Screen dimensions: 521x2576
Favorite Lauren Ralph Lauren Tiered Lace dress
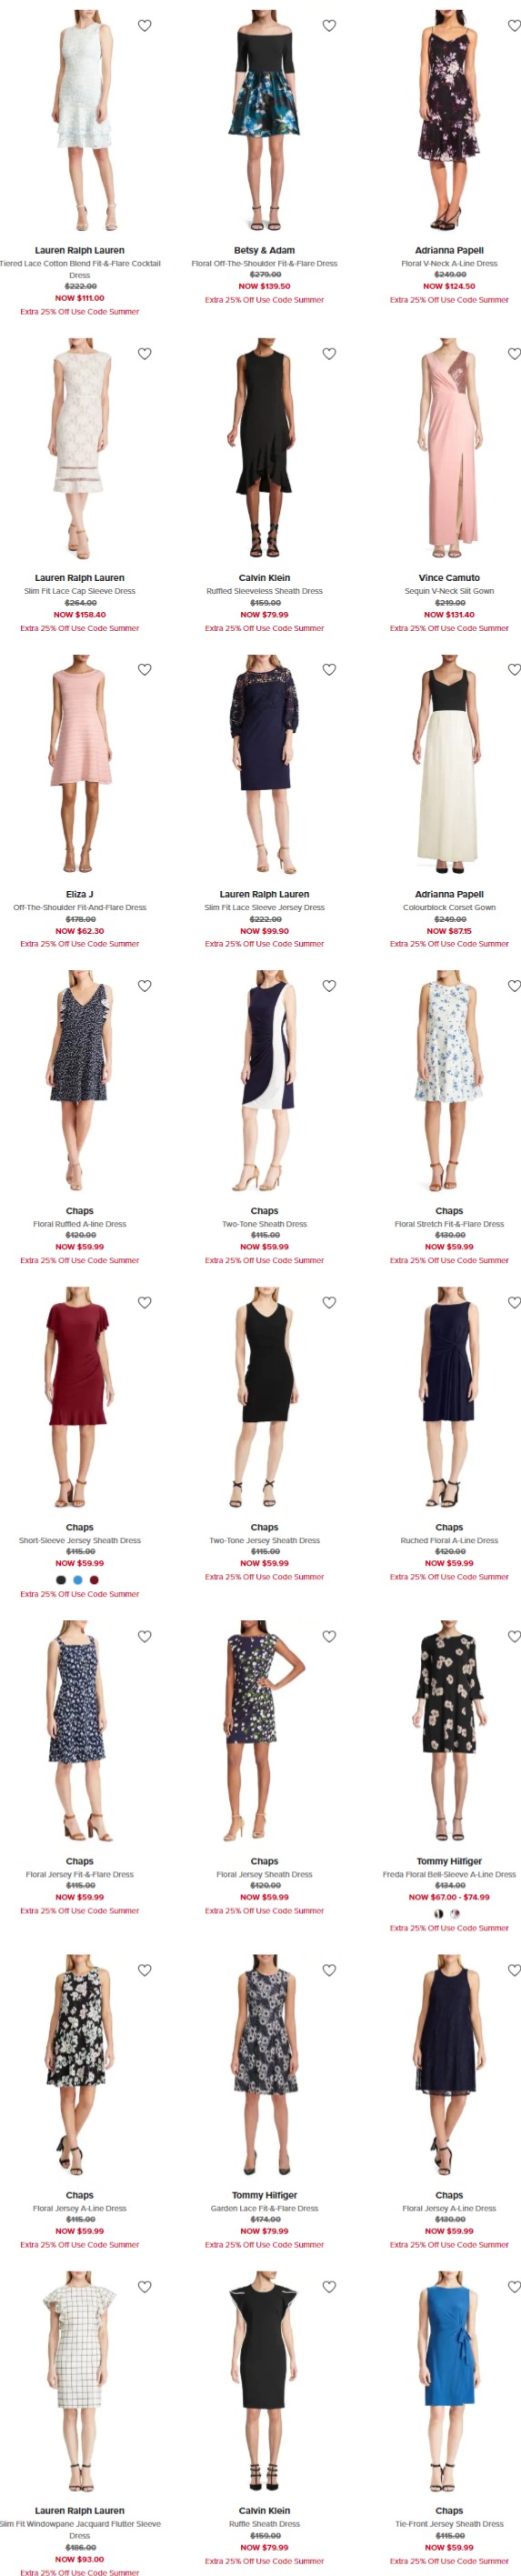[x=145, y=26]
